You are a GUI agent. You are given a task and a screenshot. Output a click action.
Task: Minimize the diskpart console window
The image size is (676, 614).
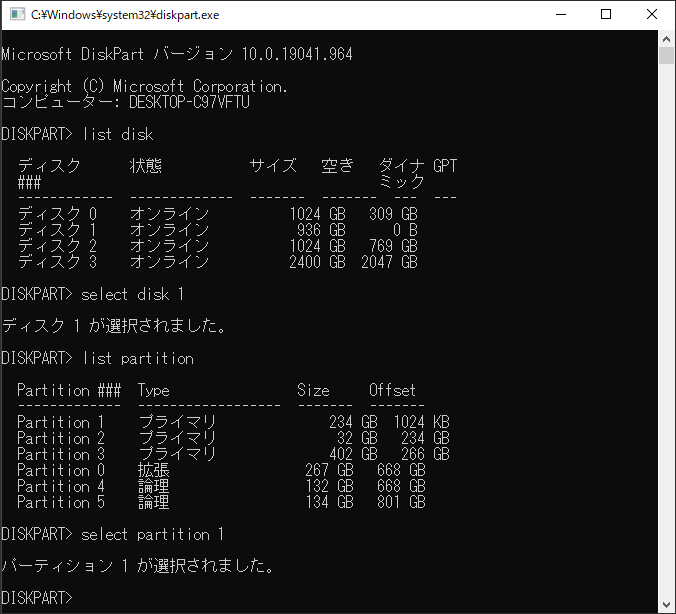coord(560,14)
